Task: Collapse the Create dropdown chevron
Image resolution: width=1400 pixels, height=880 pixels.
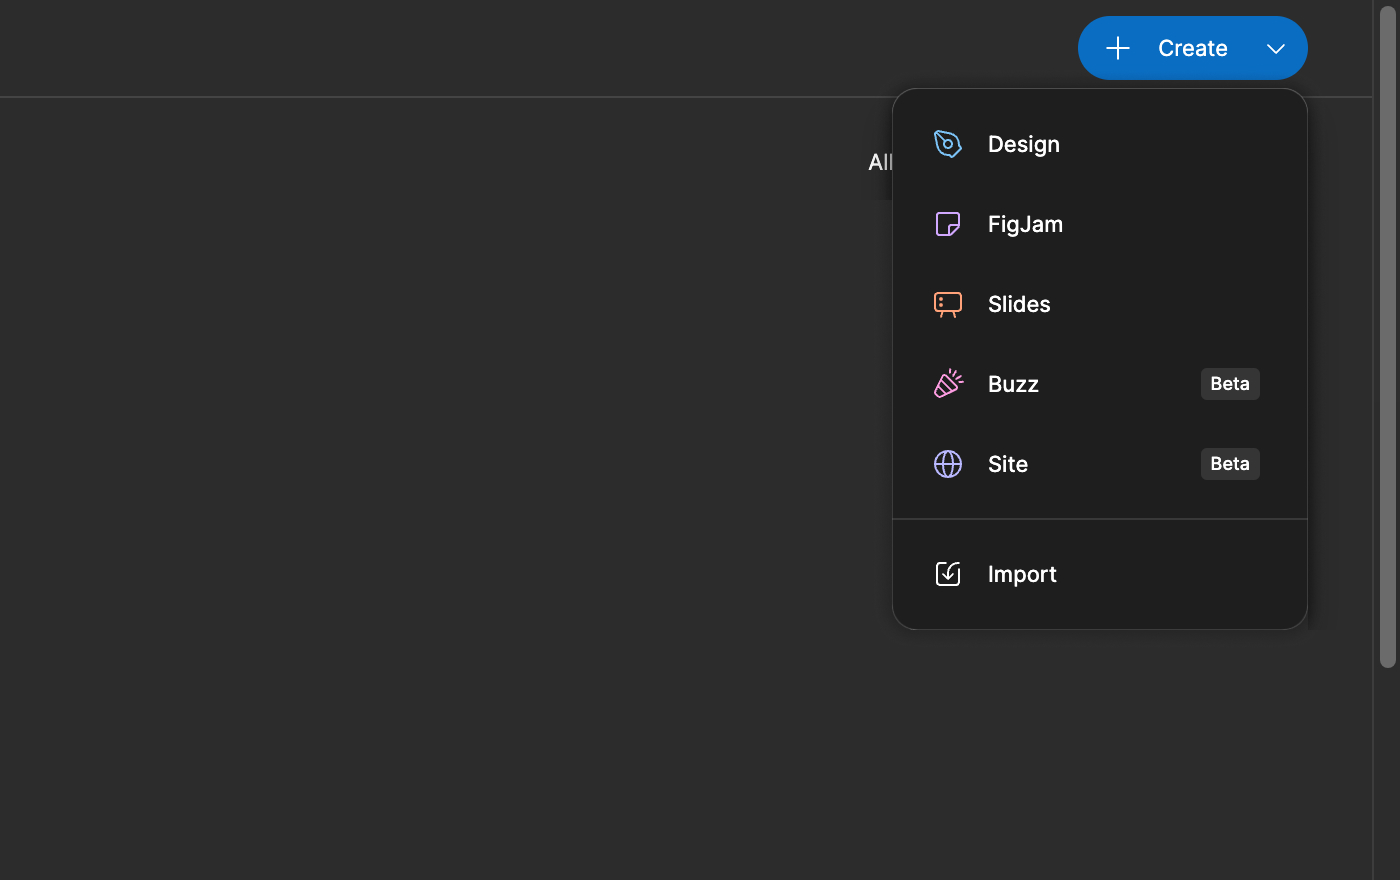Action: (x=1276, y=48)
